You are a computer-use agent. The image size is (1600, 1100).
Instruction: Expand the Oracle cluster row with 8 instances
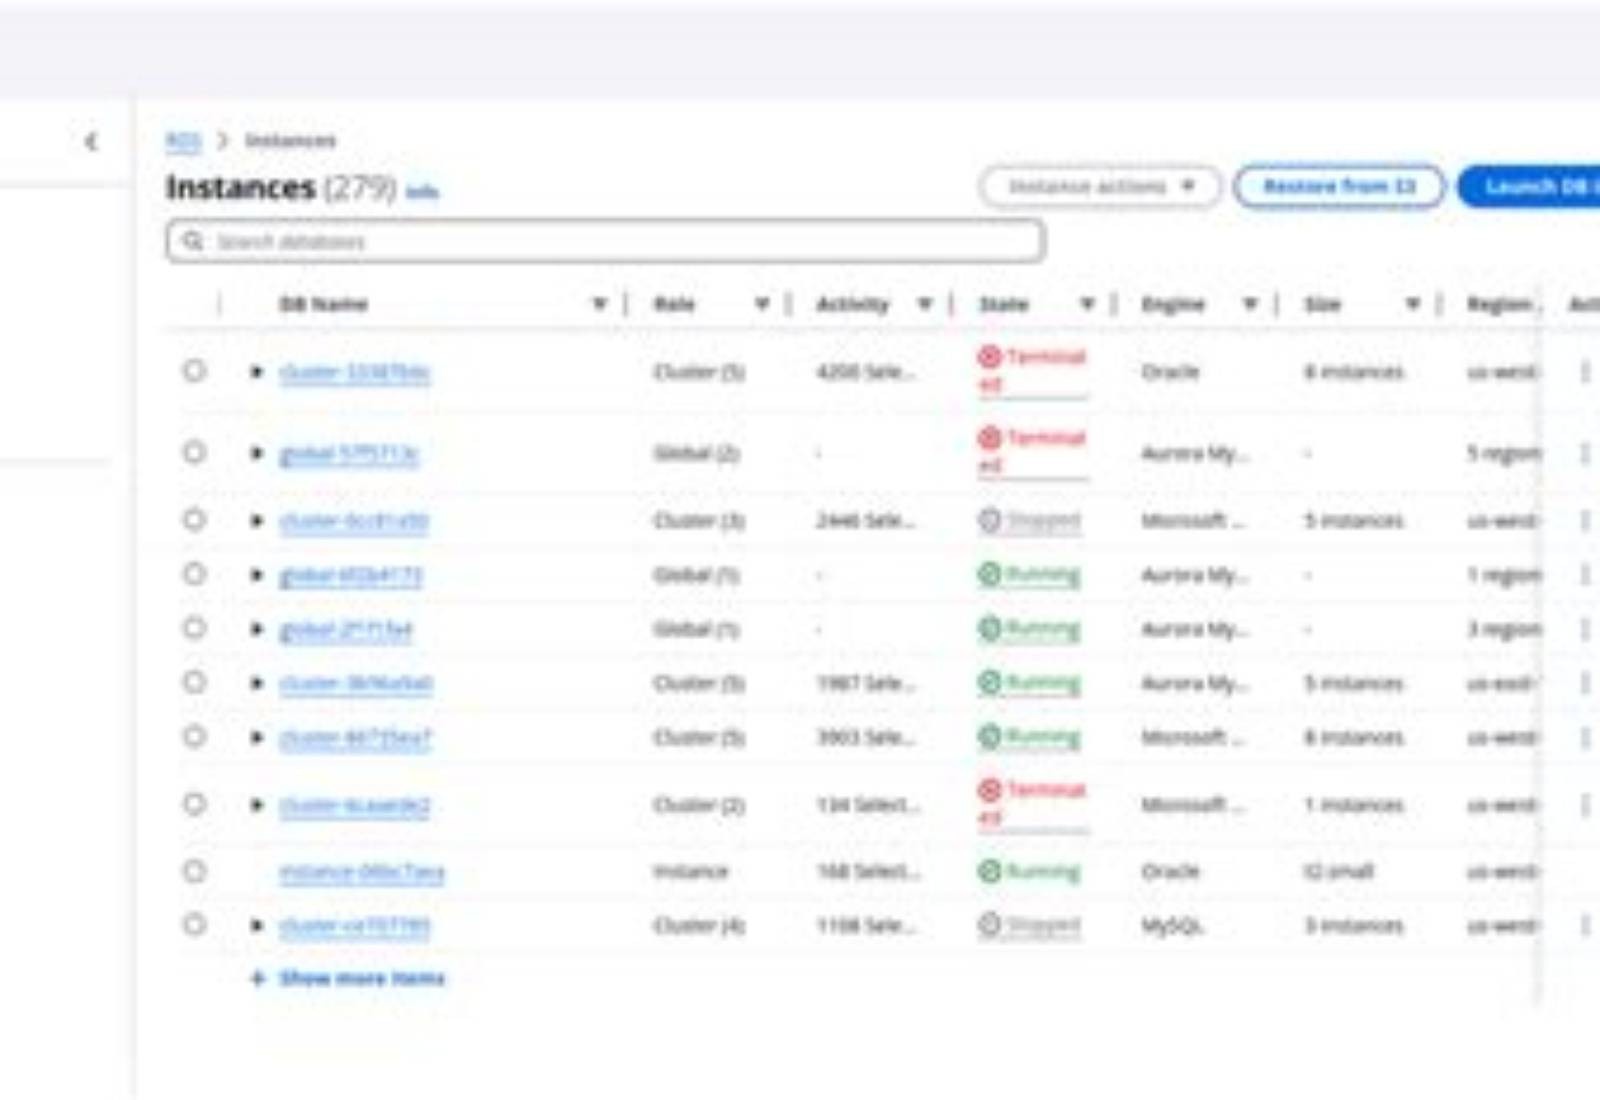point(257,372)
